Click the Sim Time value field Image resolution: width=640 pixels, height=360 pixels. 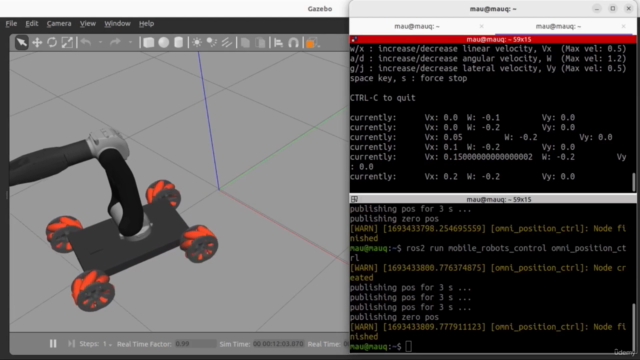coord(278,344)
